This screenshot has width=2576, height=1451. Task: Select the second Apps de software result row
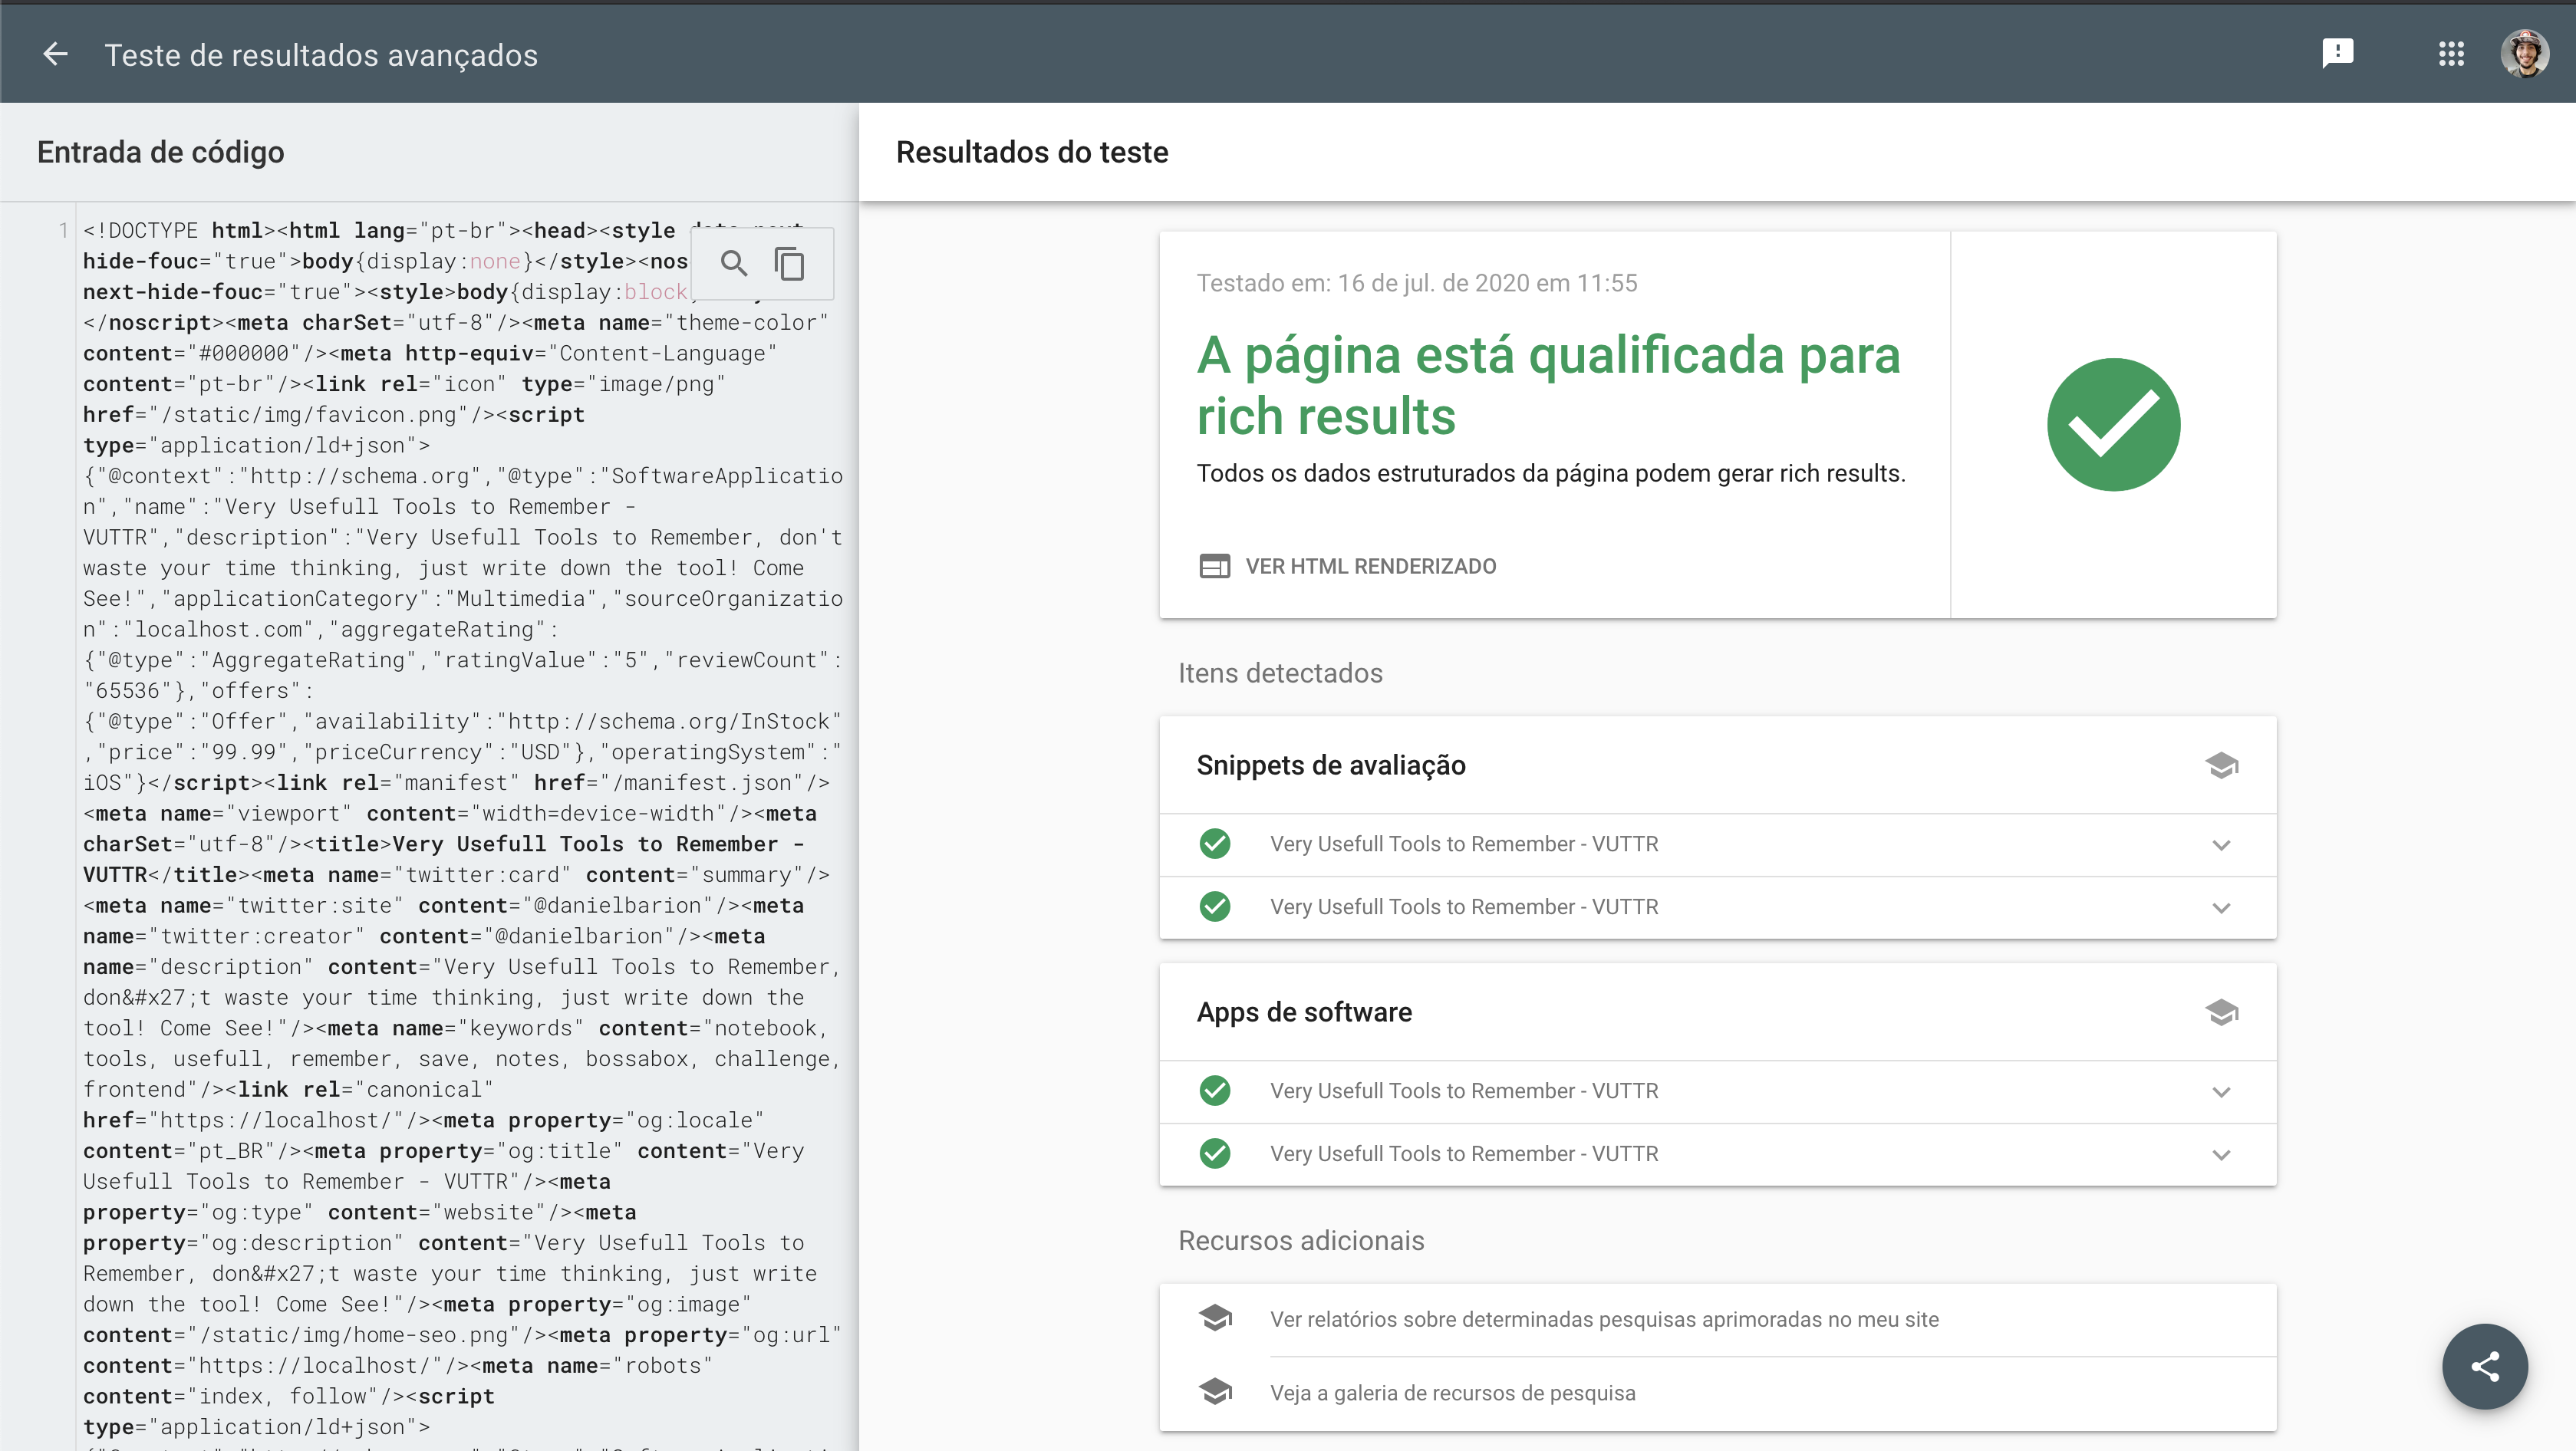[1717, 1154]
